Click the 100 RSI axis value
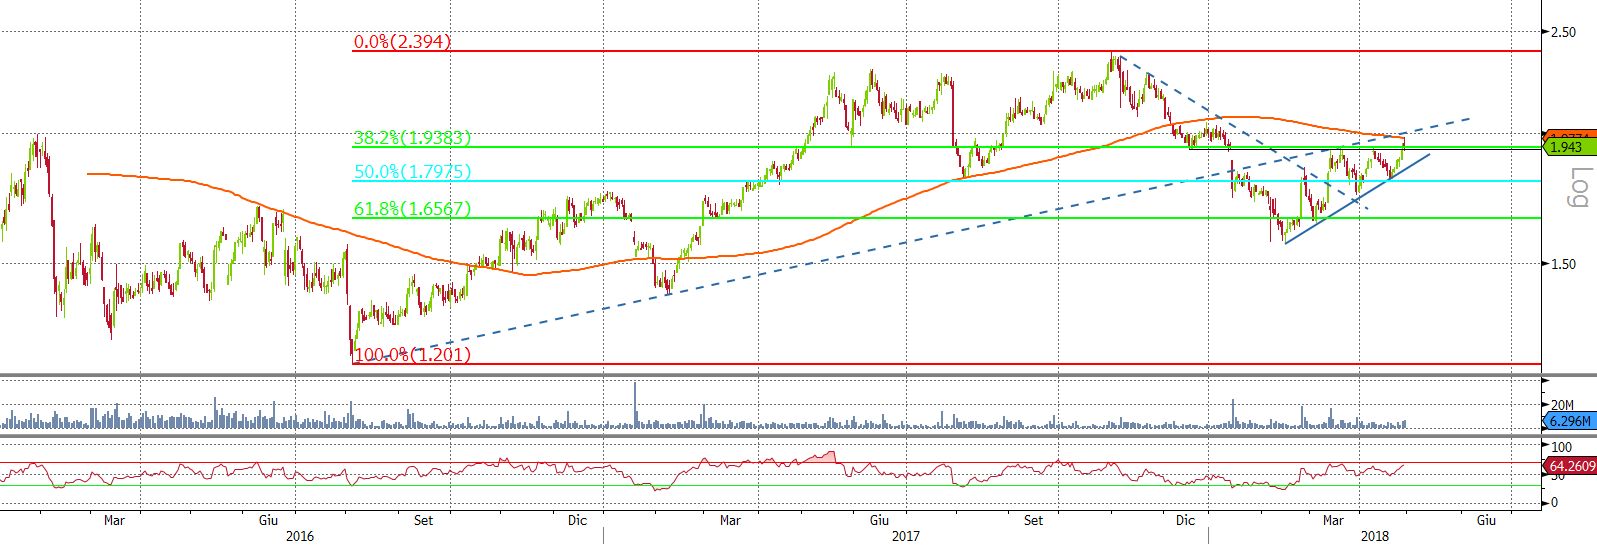The height and width of the screenshot is (546, 1597). [1562, 447]
